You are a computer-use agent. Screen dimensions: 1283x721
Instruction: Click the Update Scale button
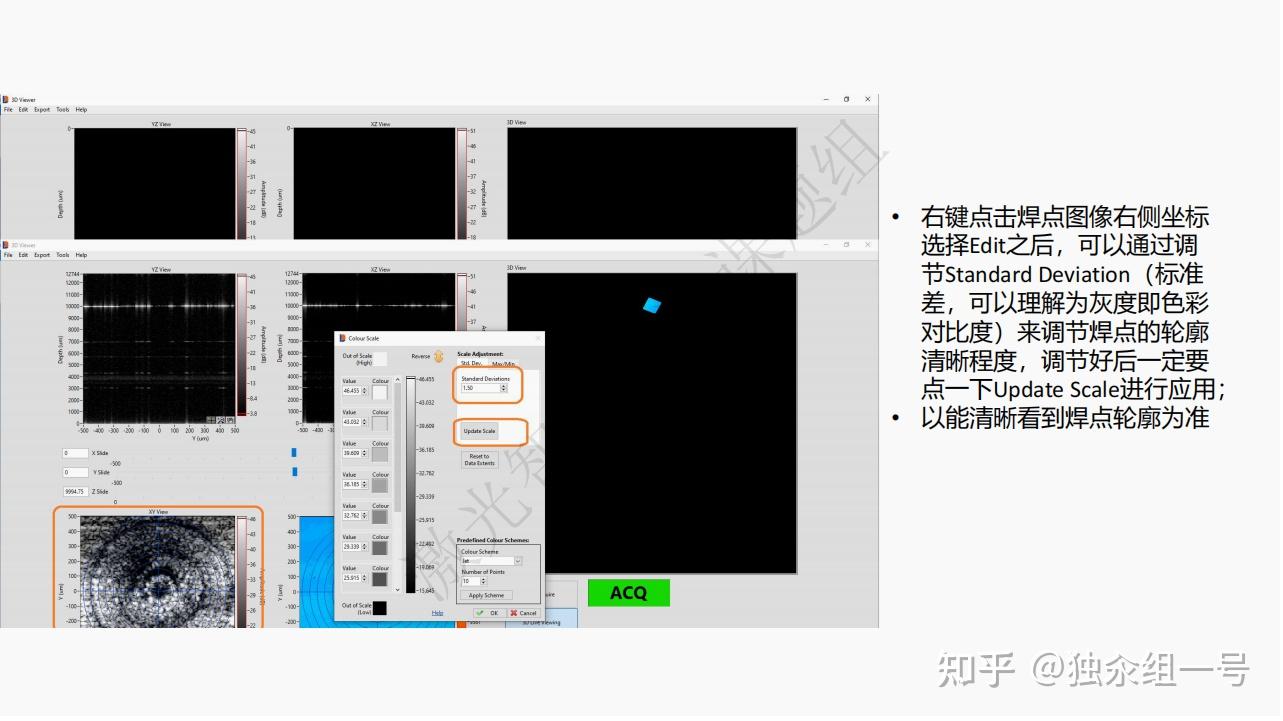480,431
